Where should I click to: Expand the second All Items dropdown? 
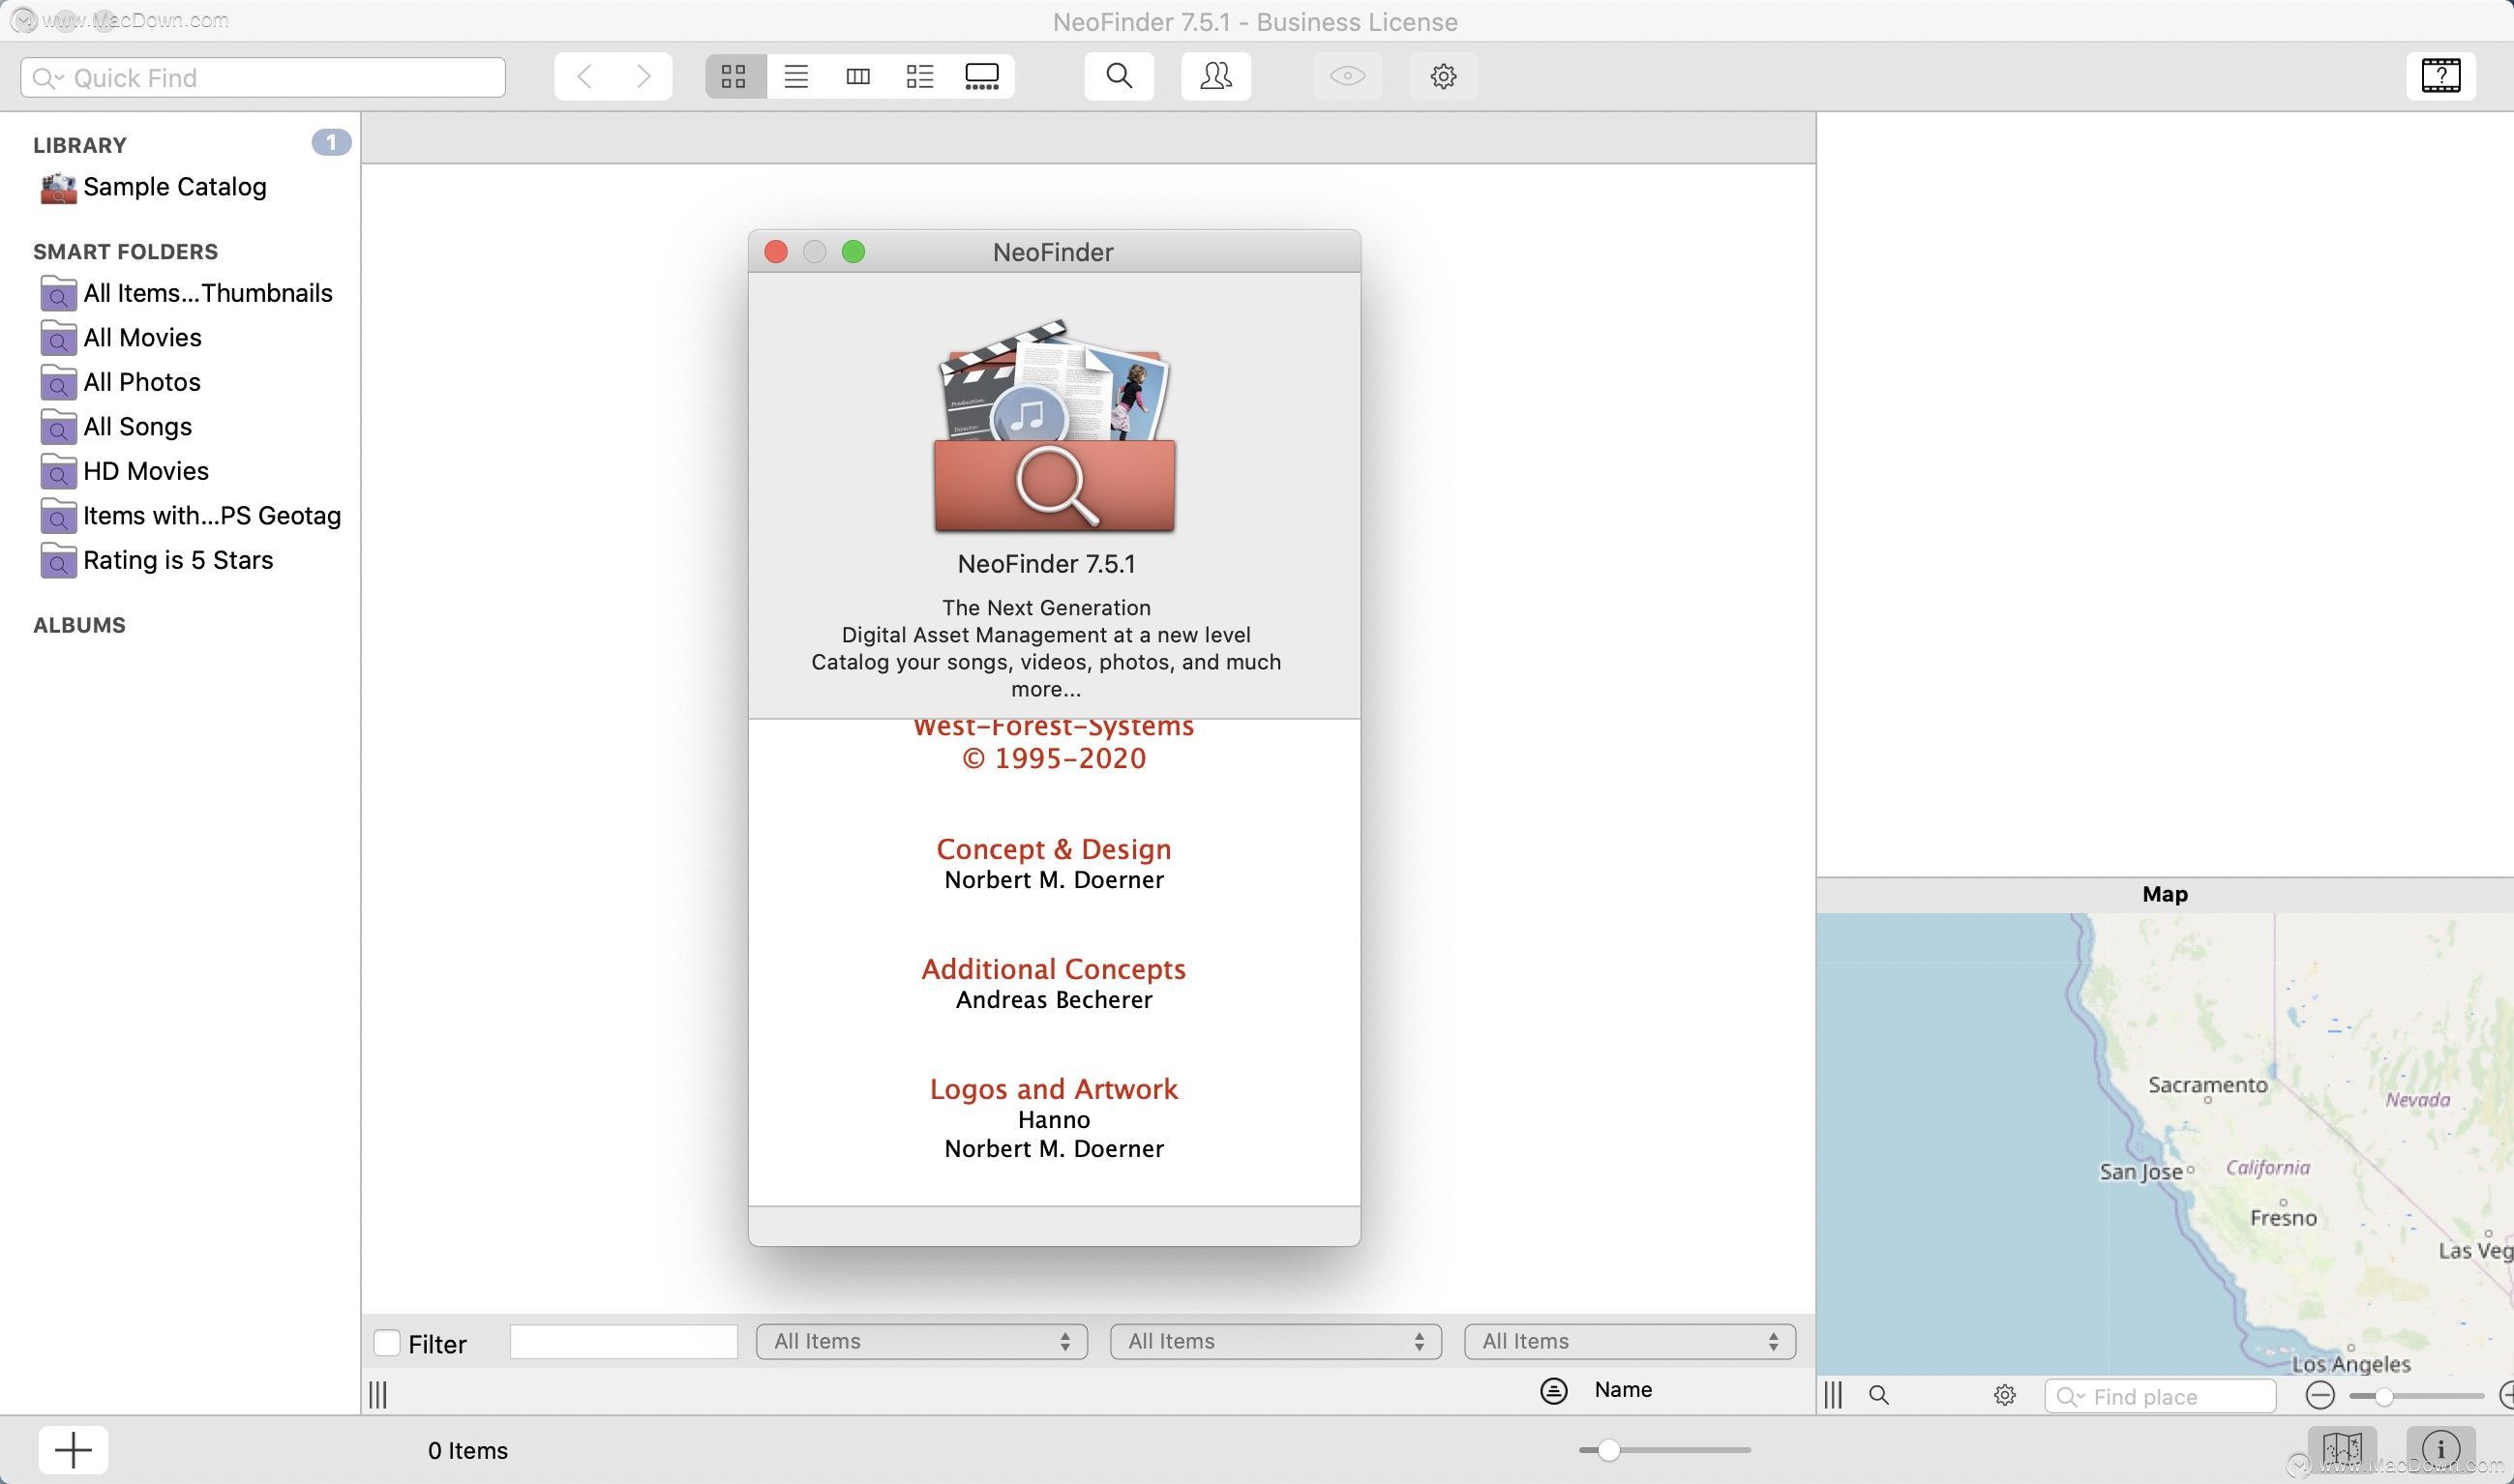tap(1275, 1343)
